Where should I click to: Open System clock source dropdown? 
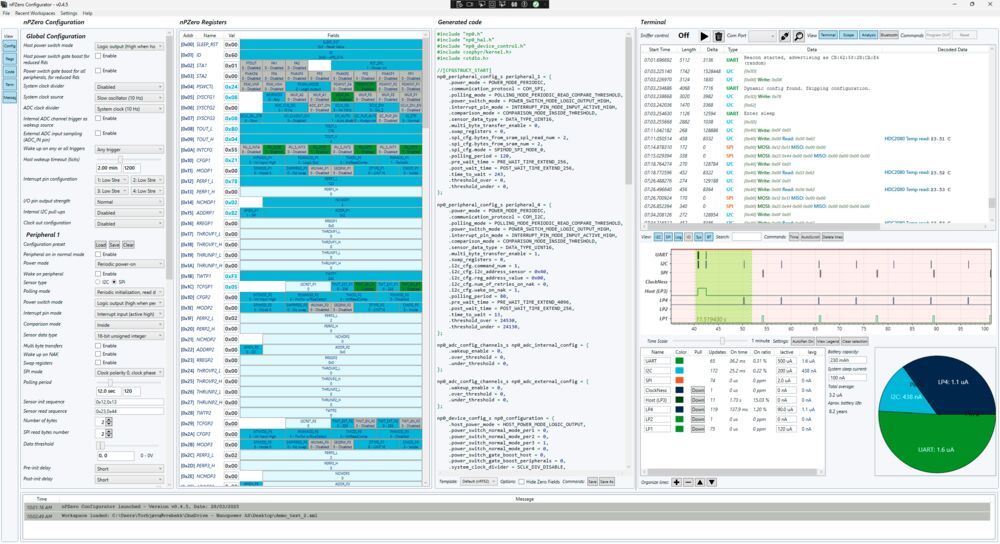129,98
